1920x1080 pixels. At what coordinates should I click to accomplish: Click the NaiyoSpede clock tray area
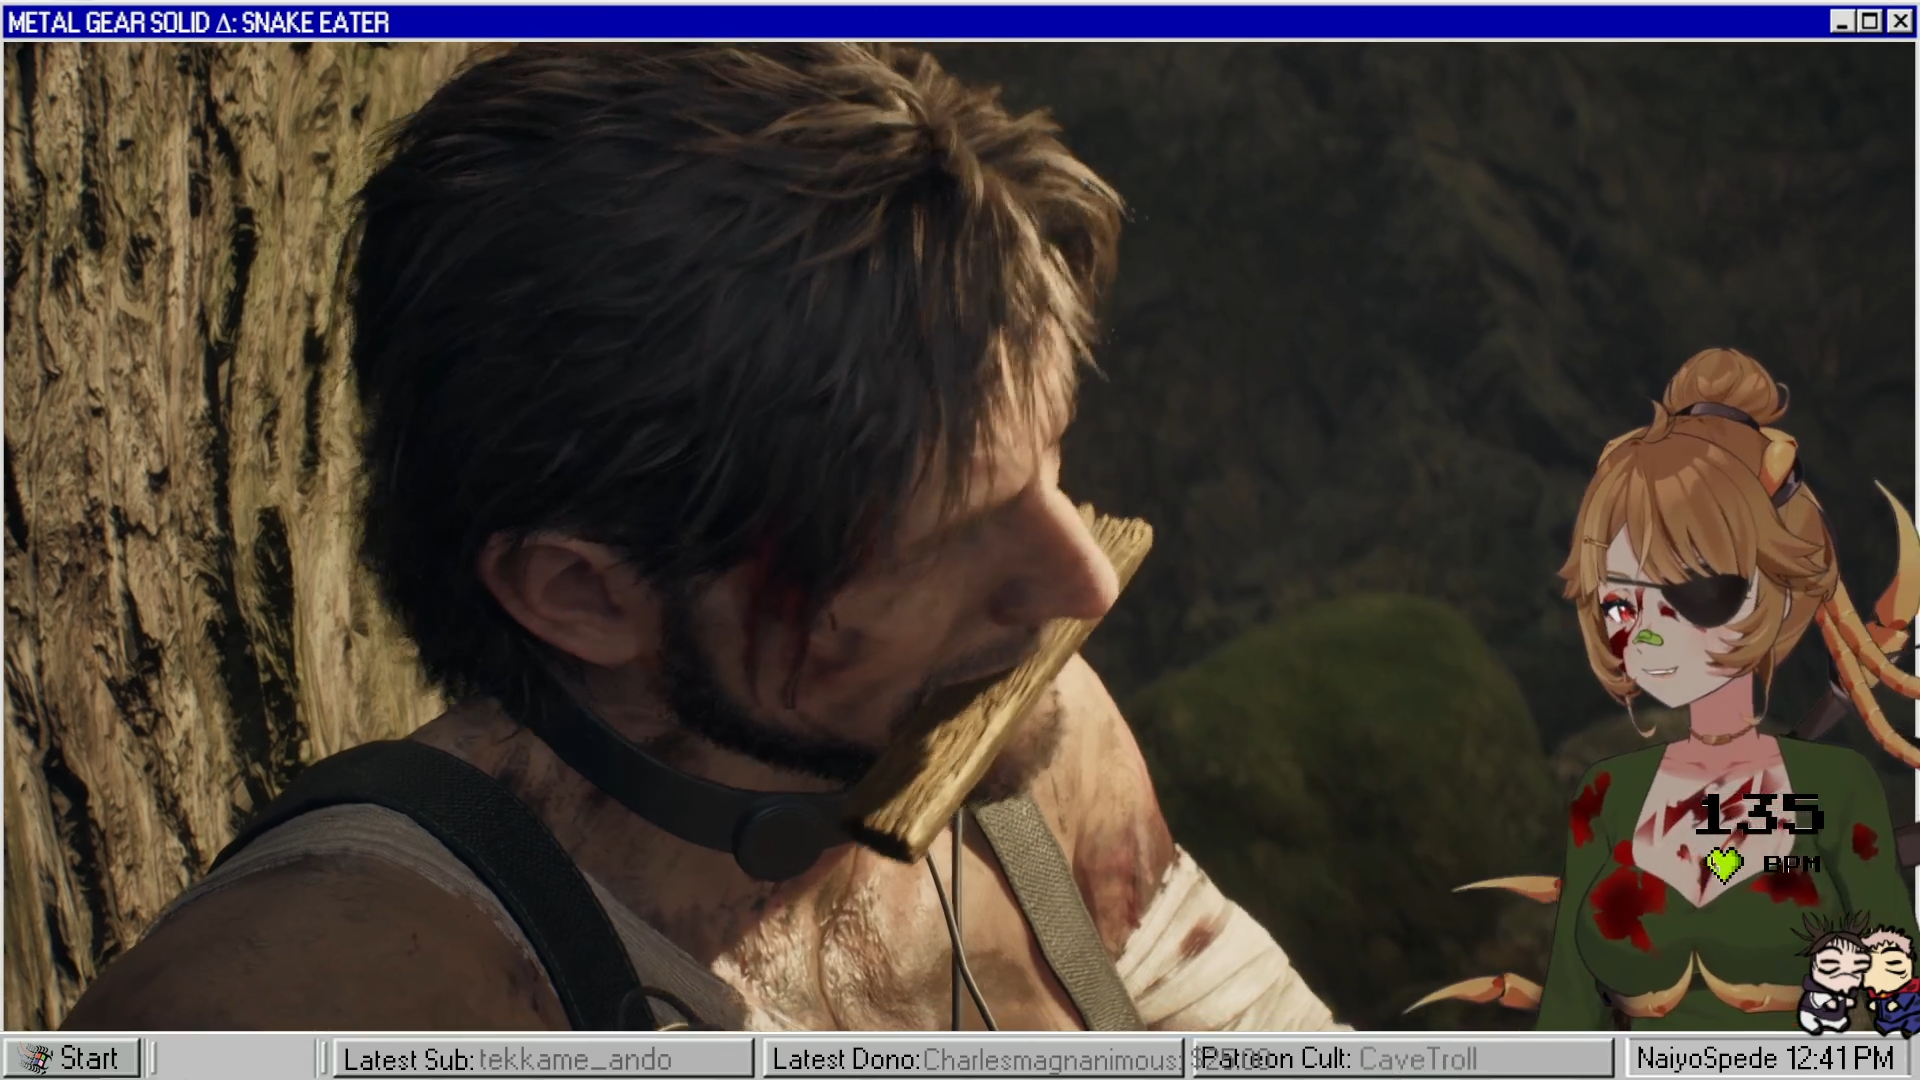[x=1765, y=1058]
